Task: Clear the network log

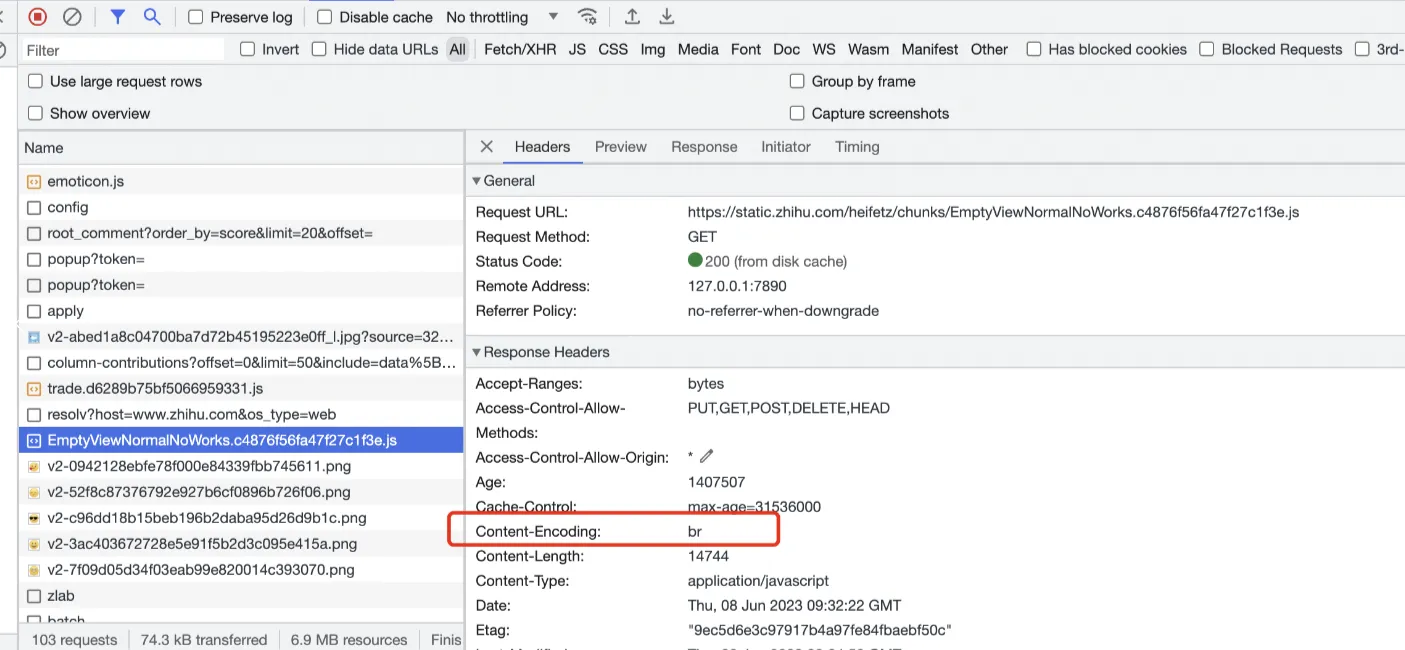Action: (72, 16)
